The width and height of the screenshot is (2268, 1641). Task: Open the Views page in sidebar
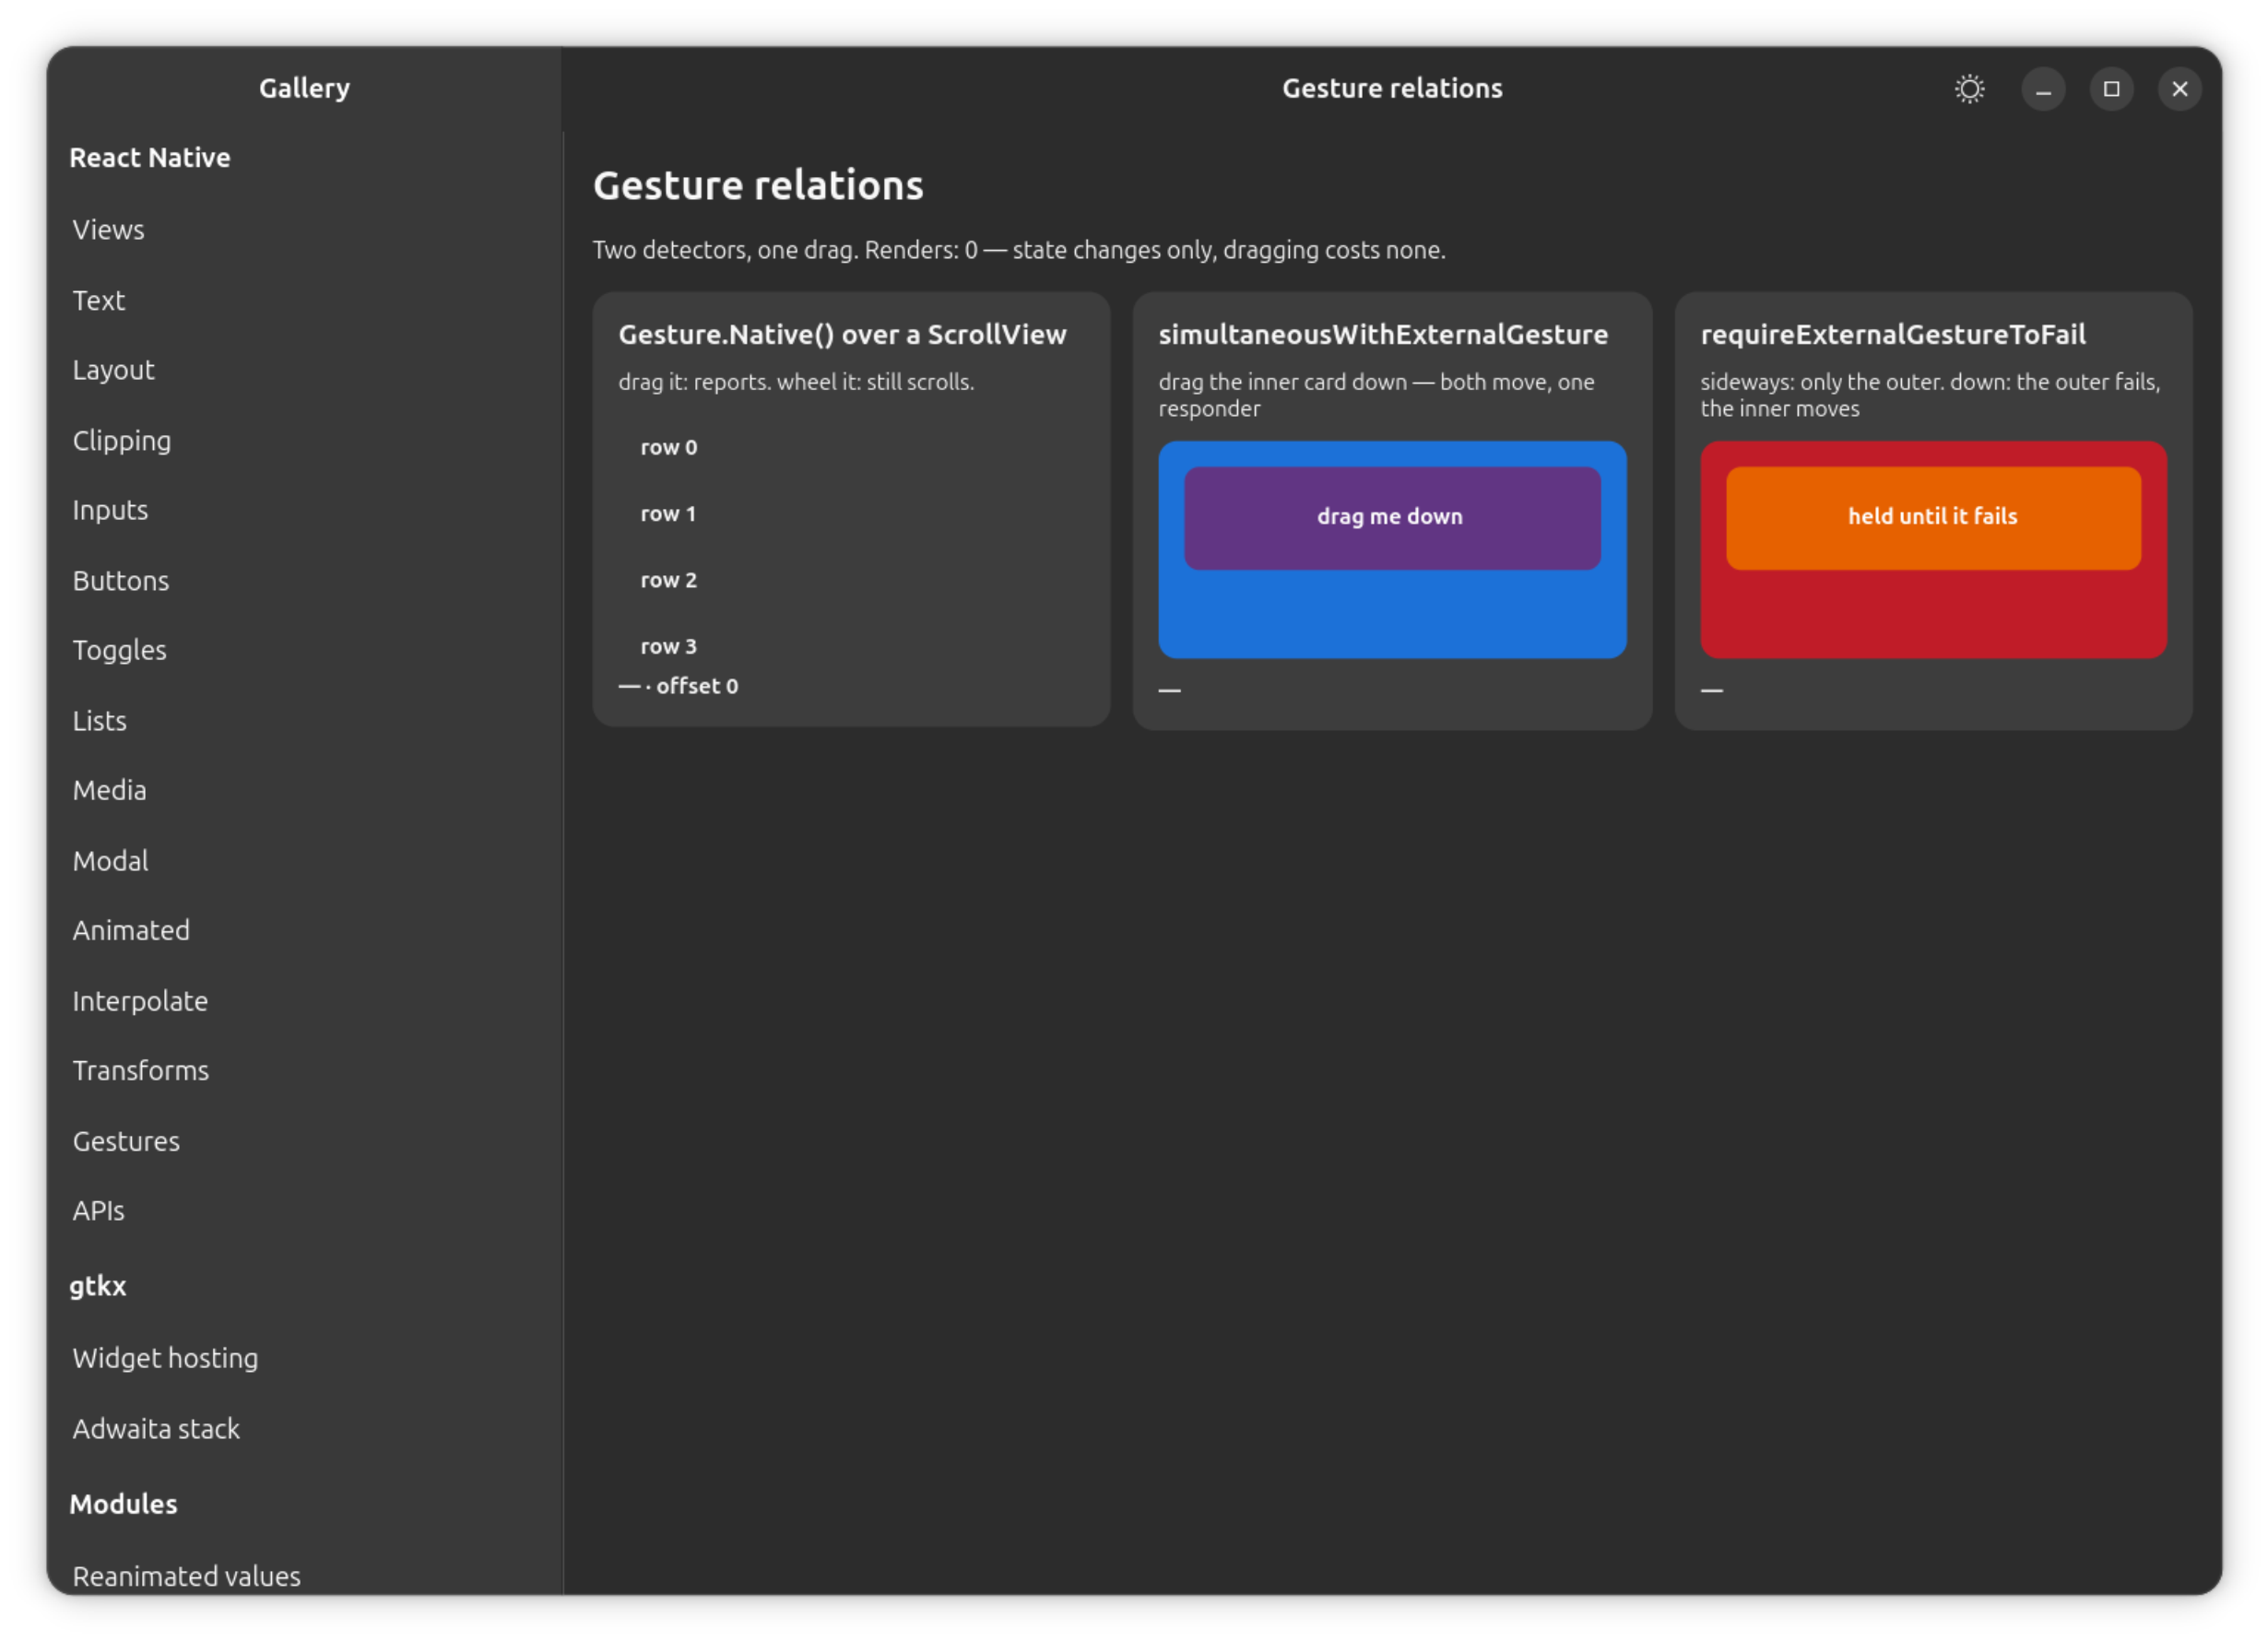point(304,230)
